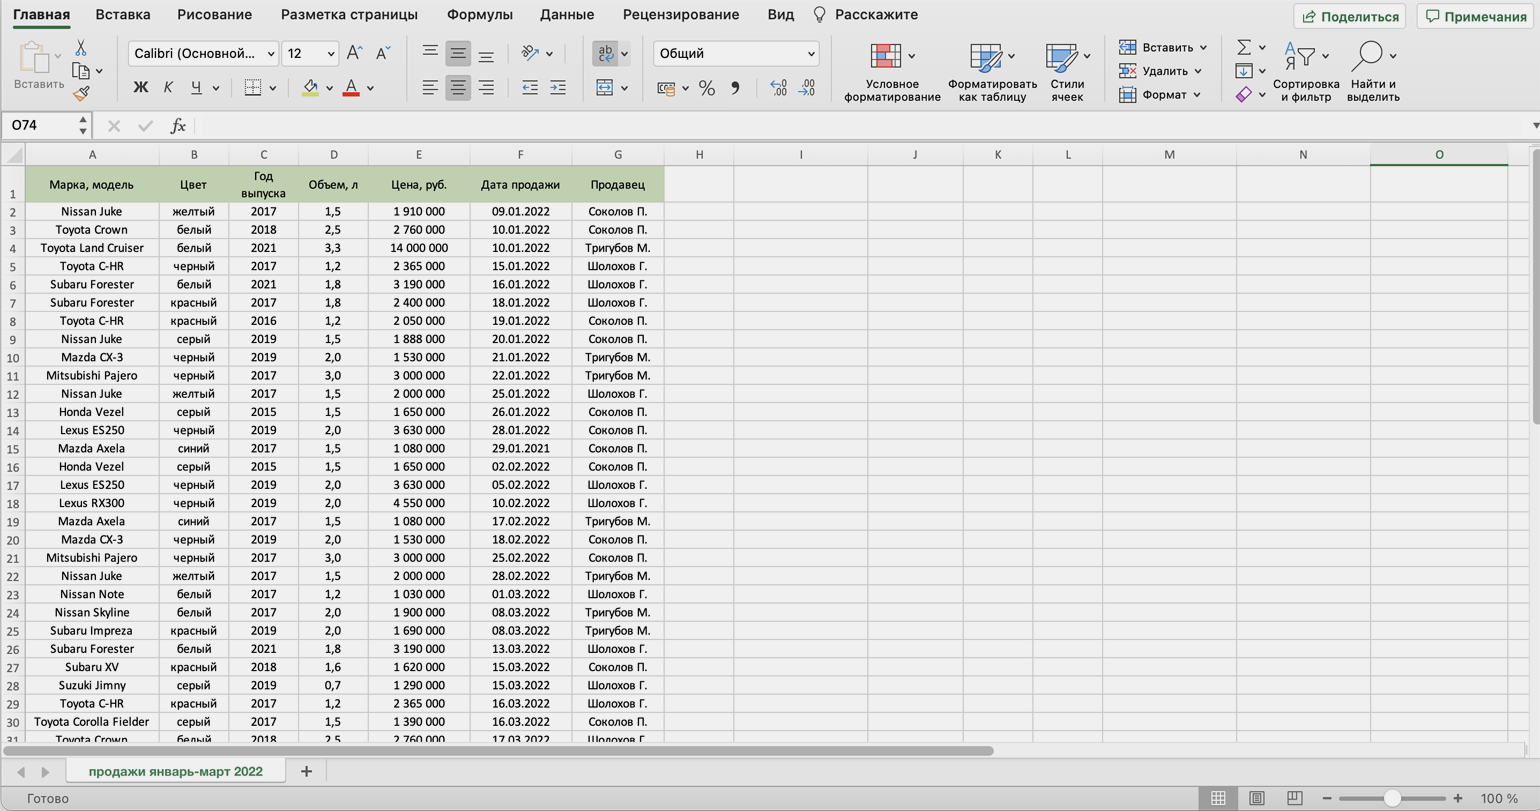
Task: Click the insert function fx icon
Action: (178, 126)
